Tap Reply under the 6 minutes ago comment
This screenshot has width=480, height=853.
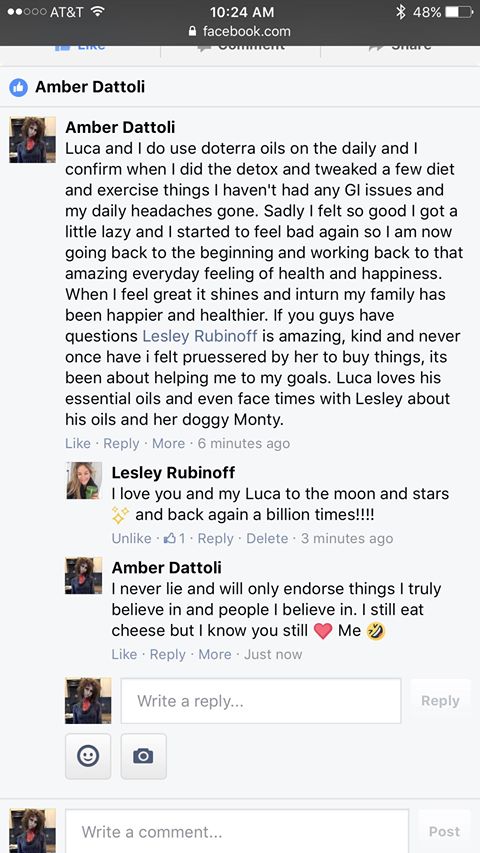pyautogui.click(x=121, y=443)
